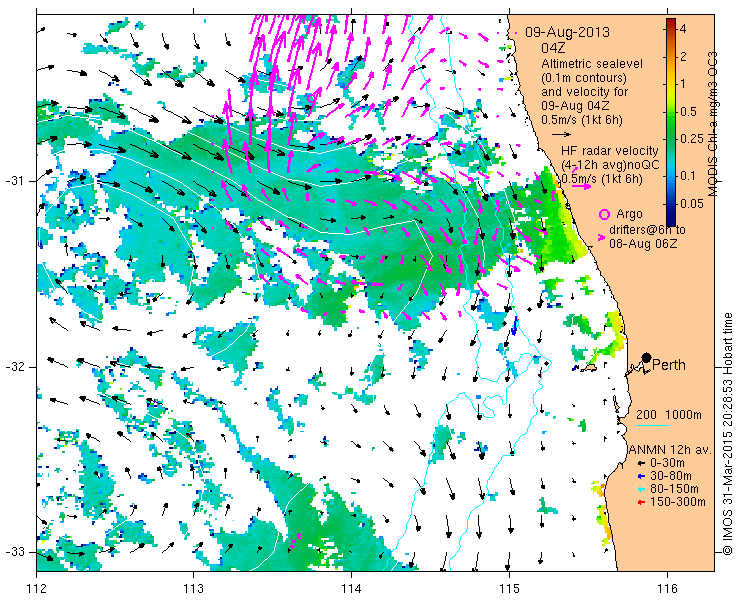
Task: Click the black 0-30m ANMN legend arrow
Action: [640, 464]
